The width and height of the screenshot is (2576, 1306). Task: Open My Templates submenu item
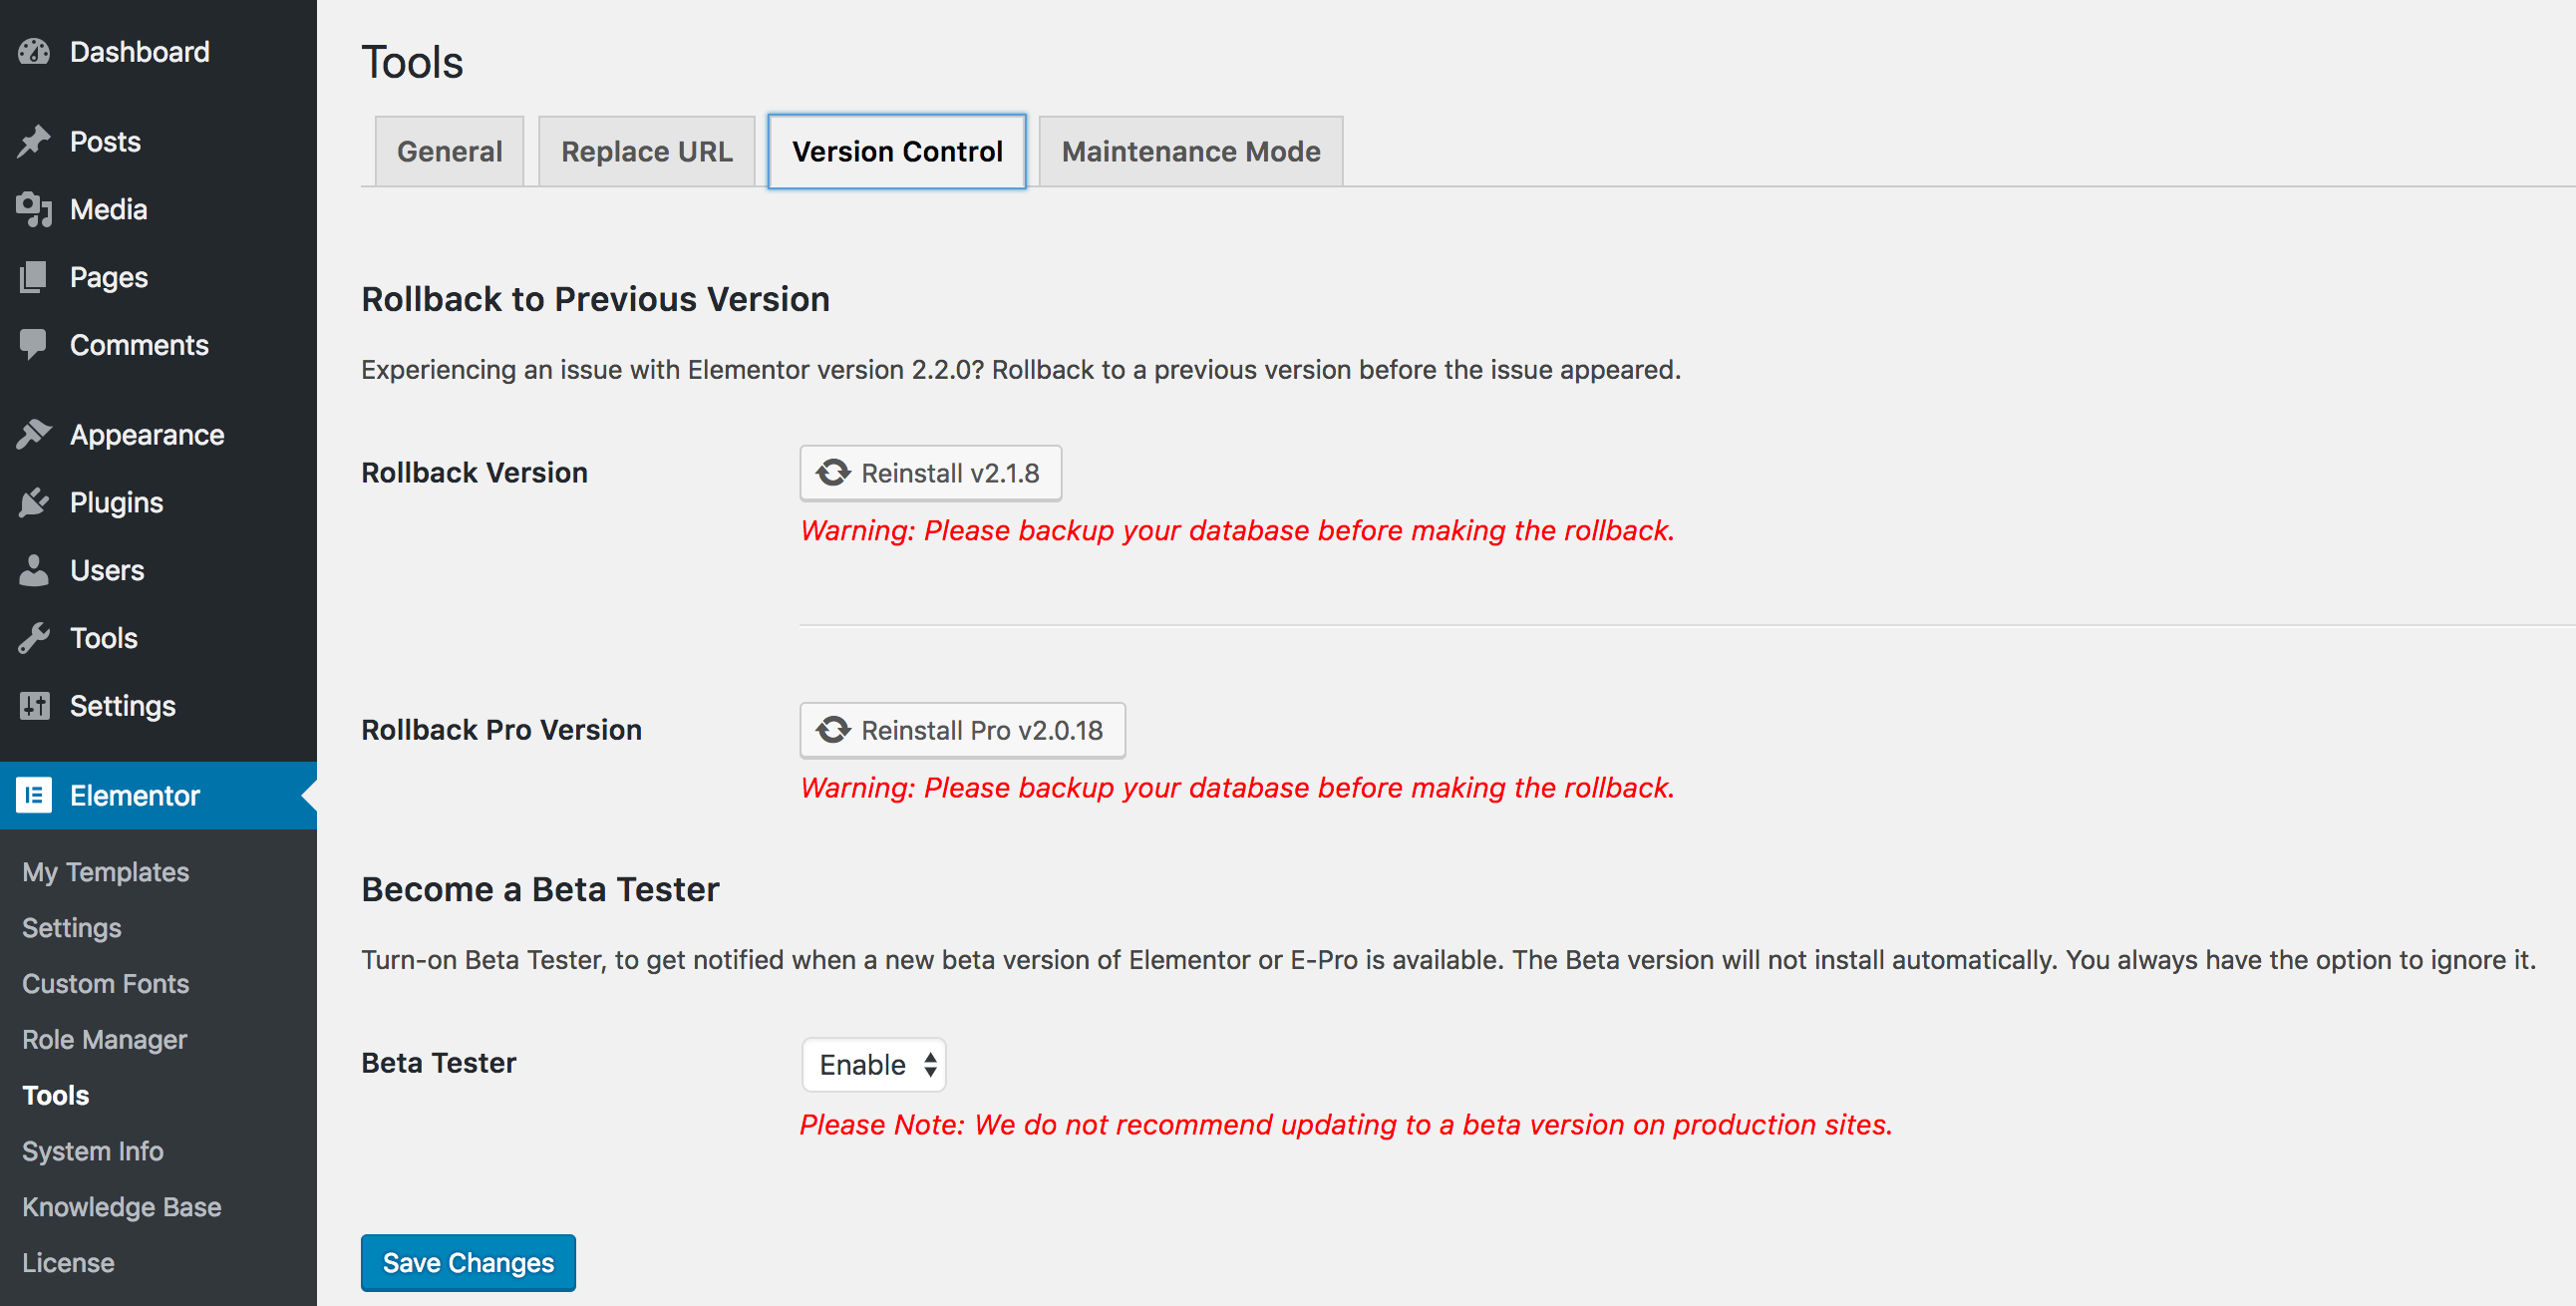[106, 871]
